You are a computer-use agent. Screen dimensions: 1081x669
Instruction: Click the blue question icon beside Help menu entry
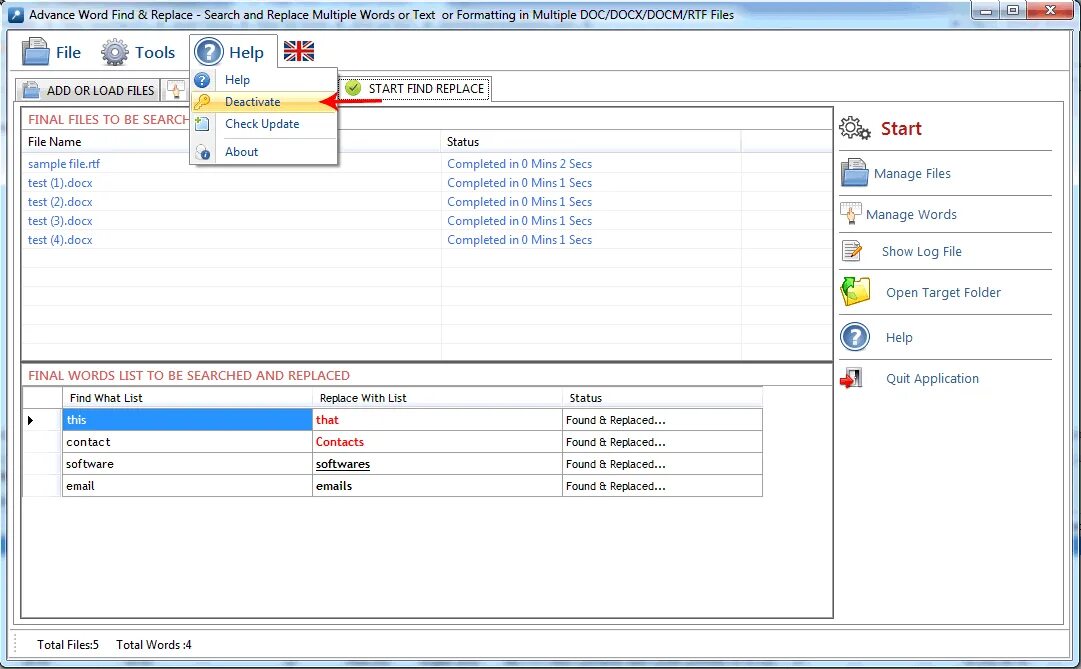pos(202,80)
